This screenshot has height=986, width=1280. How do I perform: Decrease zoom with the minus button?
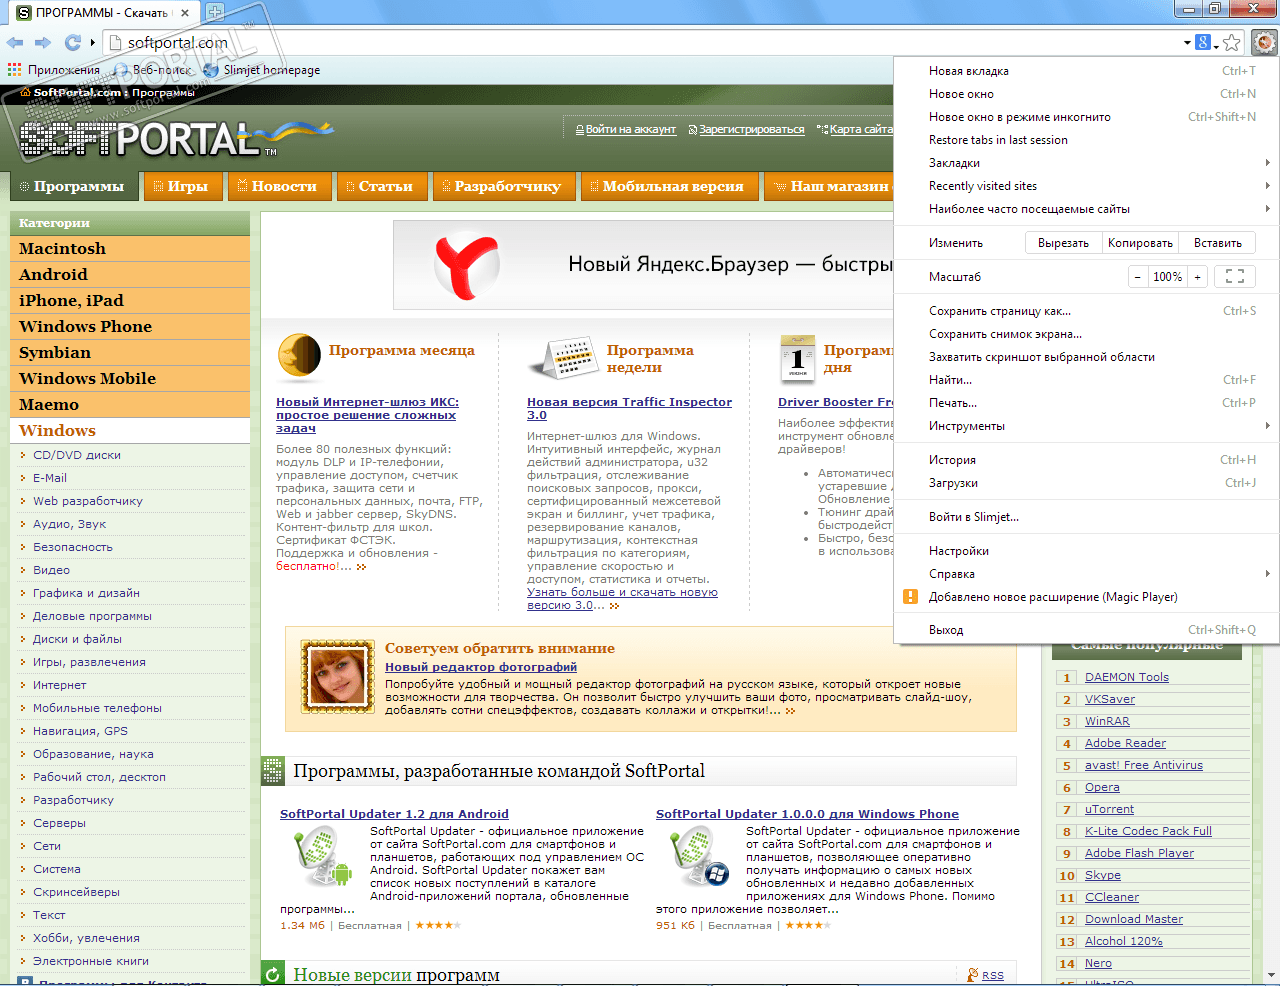[1137, 277]
